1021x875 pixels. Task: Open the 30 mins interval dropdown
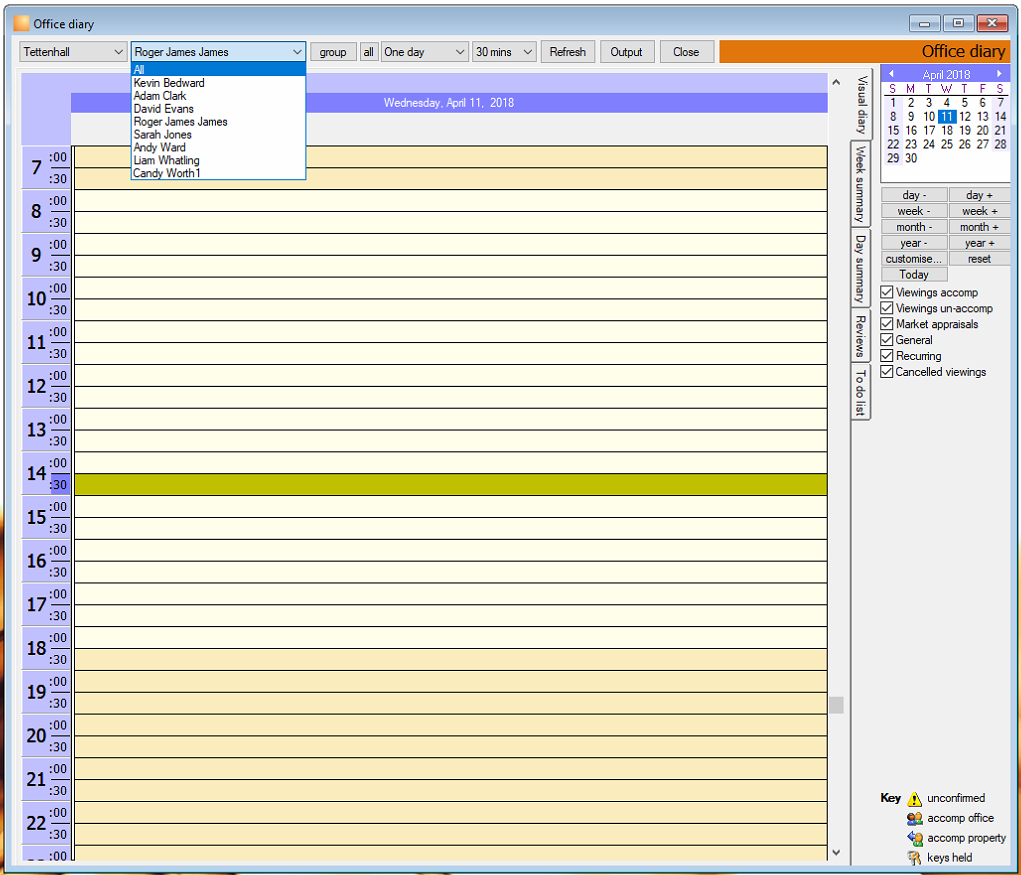tap(504, 52)
